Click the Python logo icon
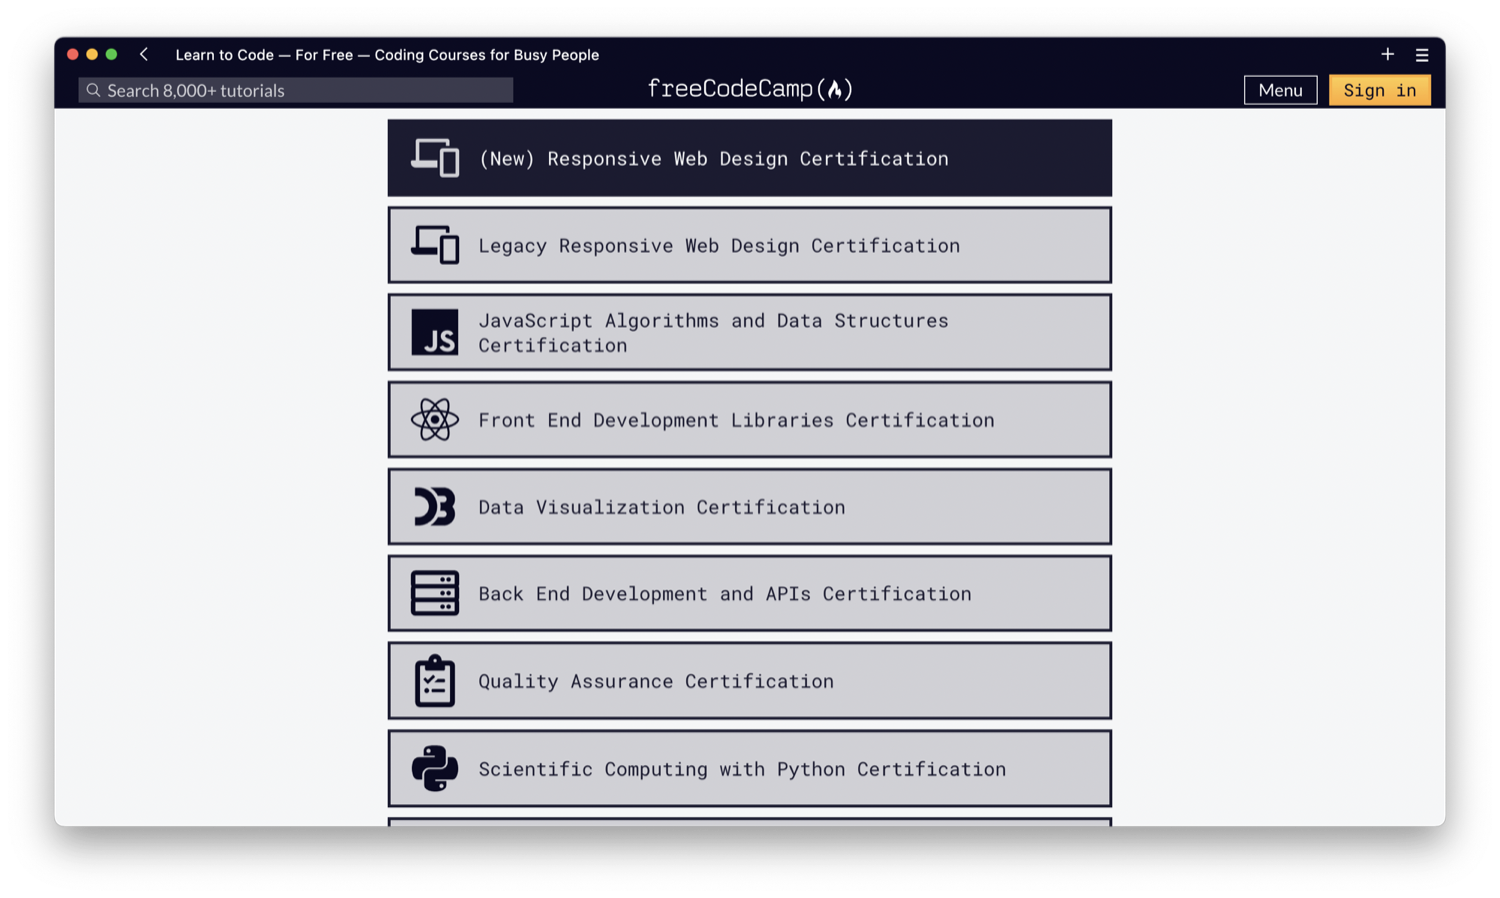 [435, 769]
